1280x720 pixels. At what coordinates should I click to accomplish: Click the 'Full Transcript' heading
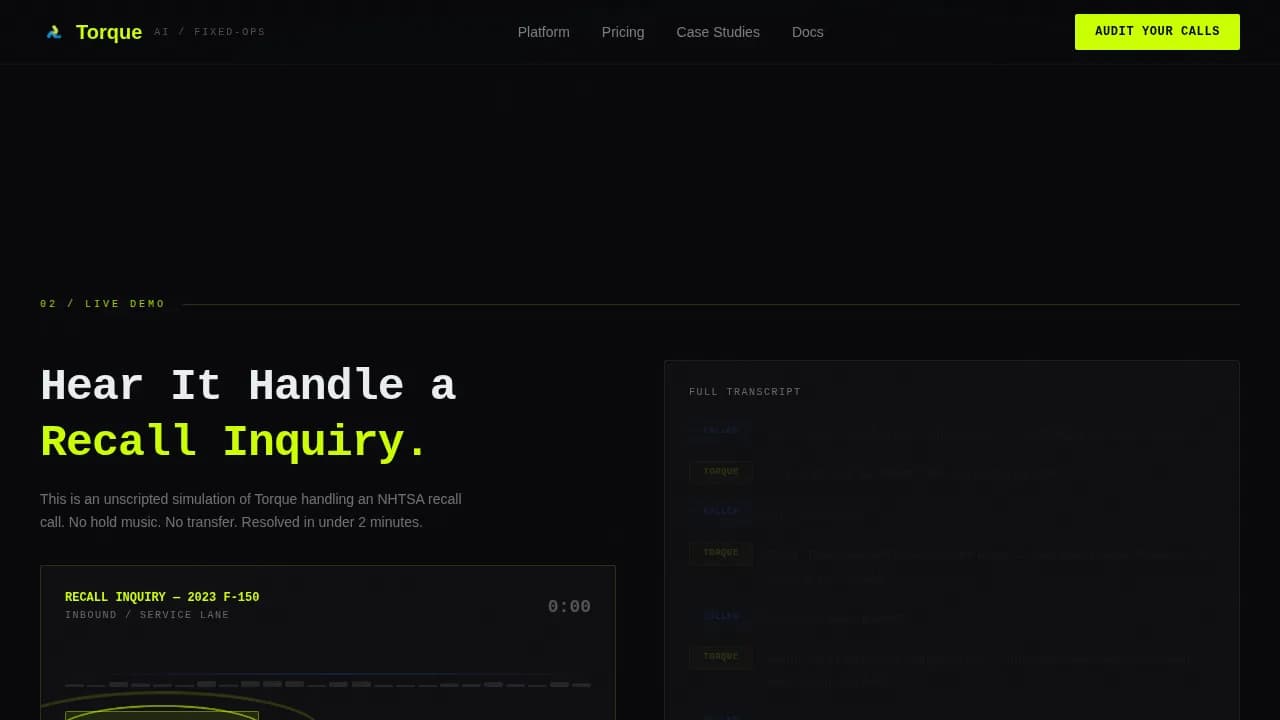click(x=745, y=392)
